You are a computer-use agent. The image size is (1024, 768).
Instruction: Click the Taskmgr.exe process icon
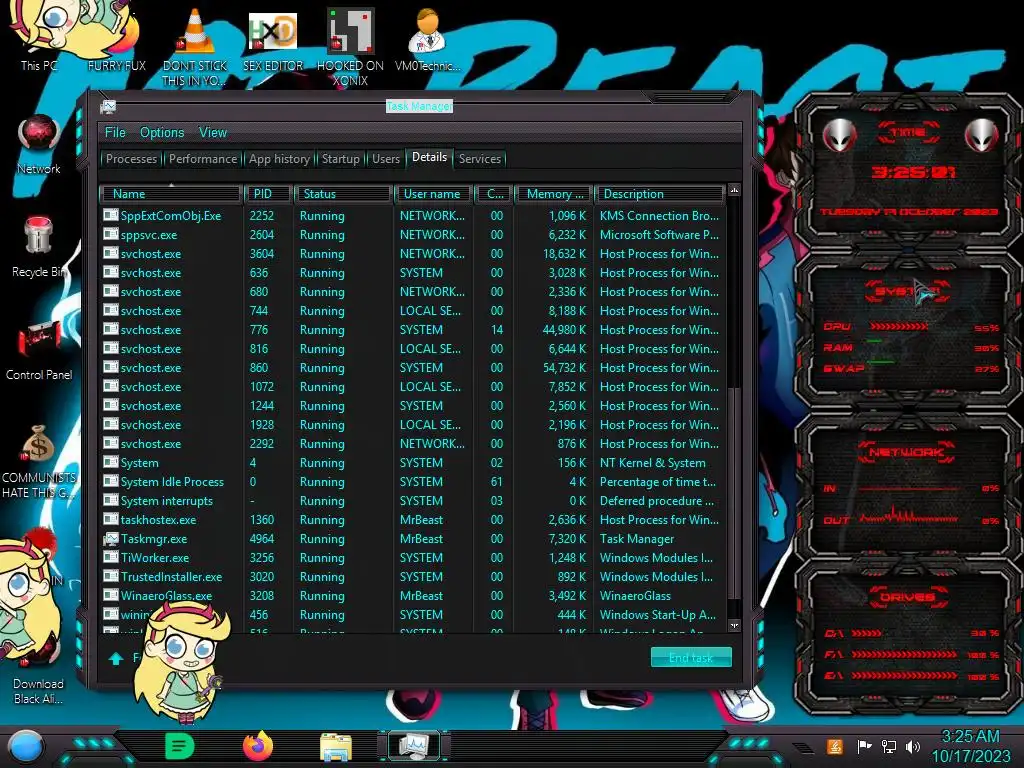point(110,539)
